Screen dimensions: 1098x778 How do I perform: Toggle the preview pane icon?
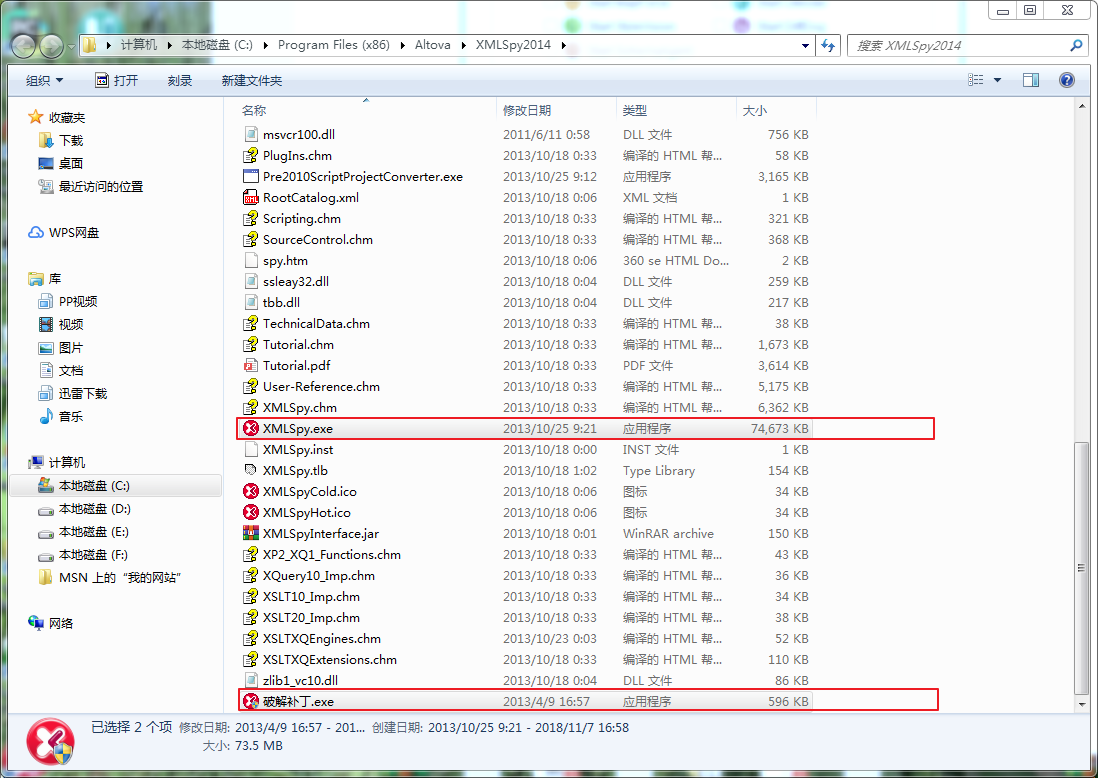(1030, 79)
